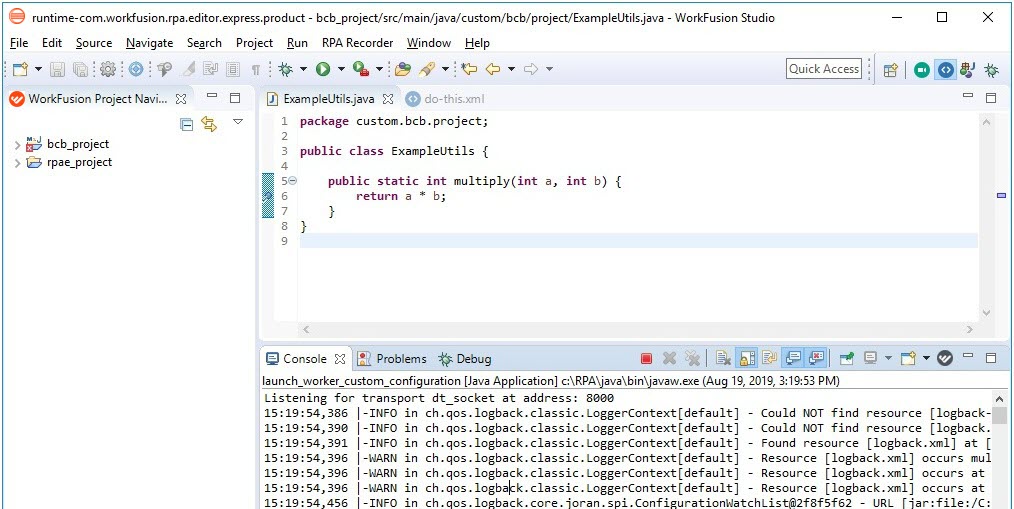
Task: Expand the rpae_project tree node
Action: coord(17,163)
